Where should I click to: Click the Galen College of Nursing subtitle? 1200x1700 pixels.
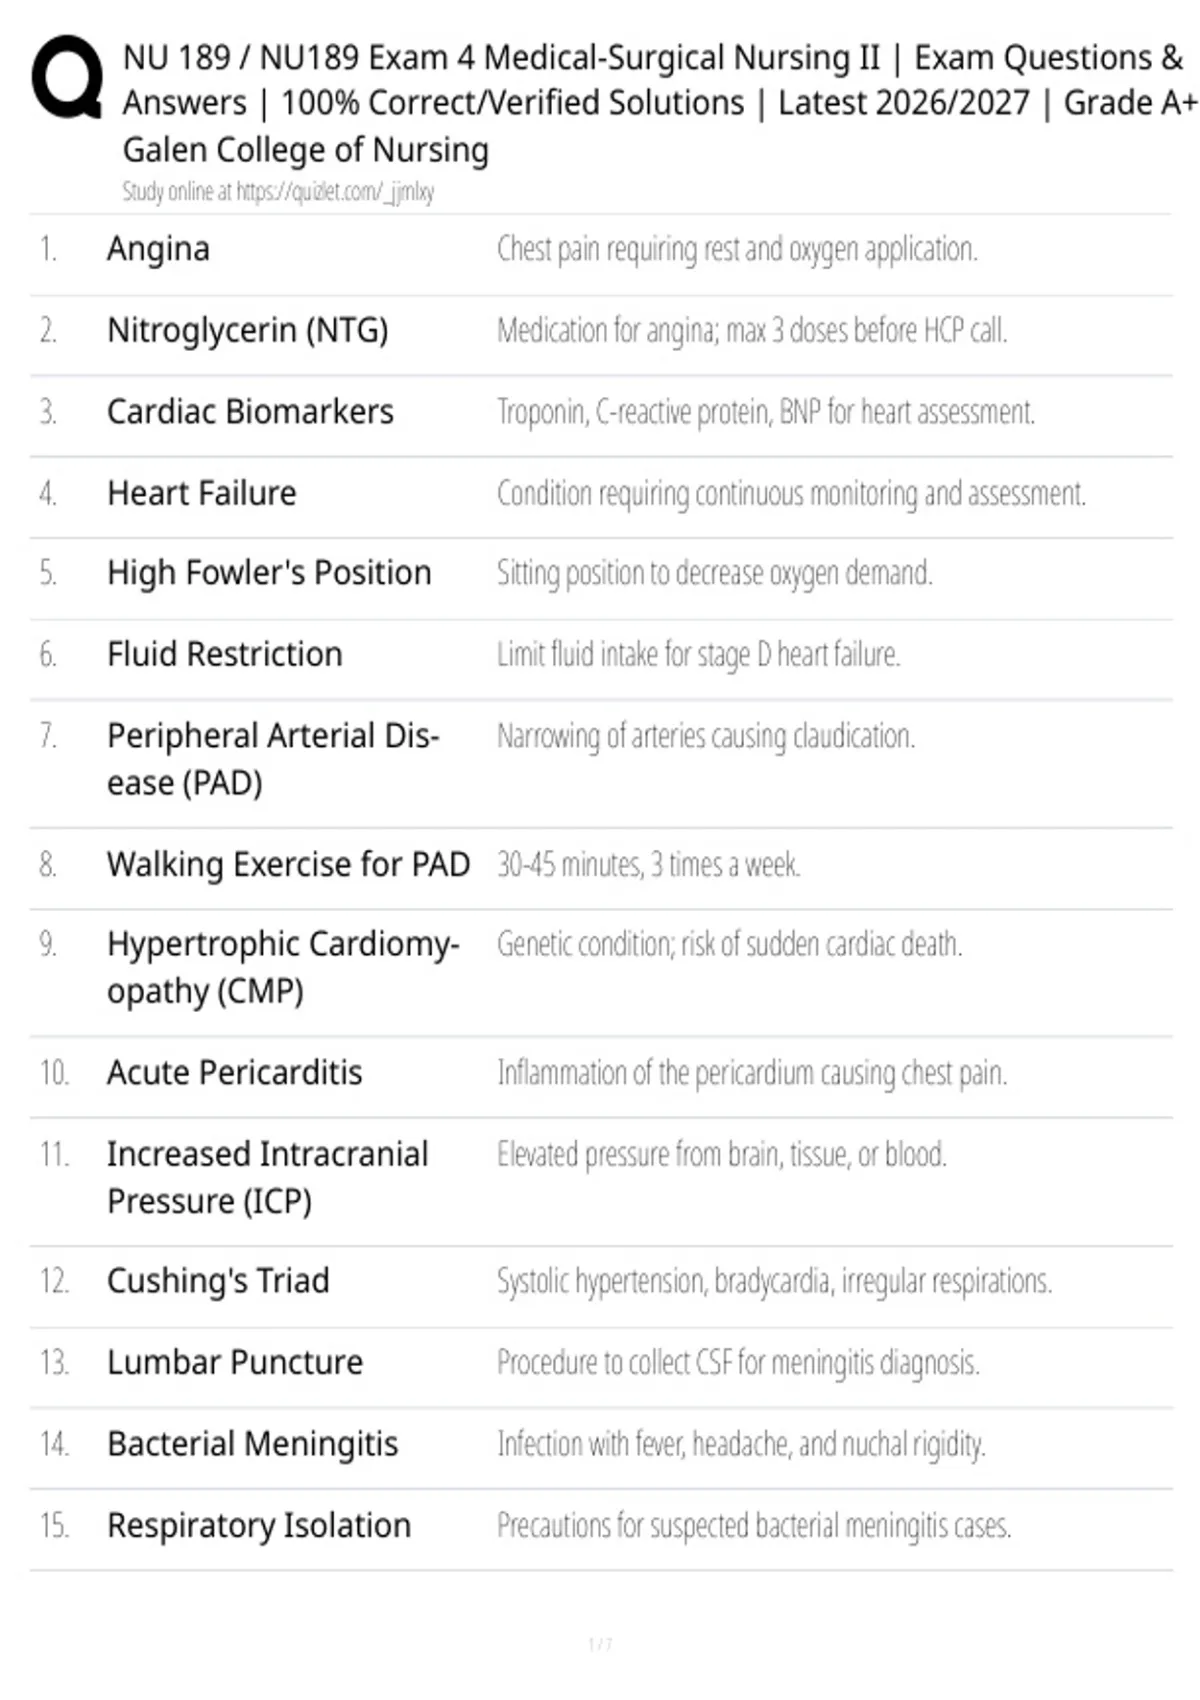coord(306,150)
